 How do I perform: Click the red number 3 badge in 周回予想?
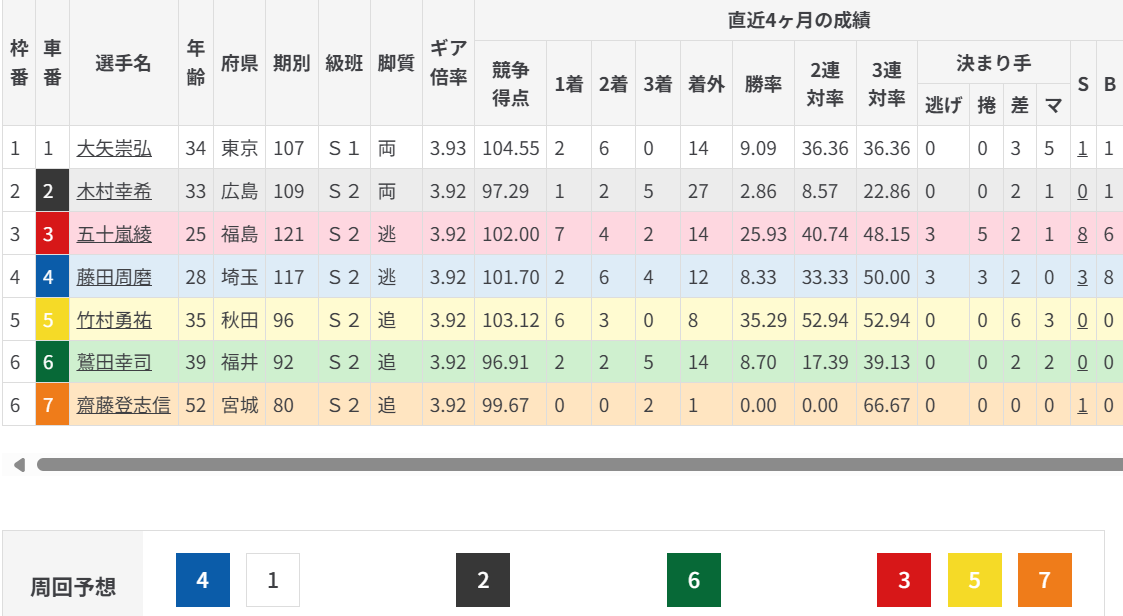tap(904, 580)
